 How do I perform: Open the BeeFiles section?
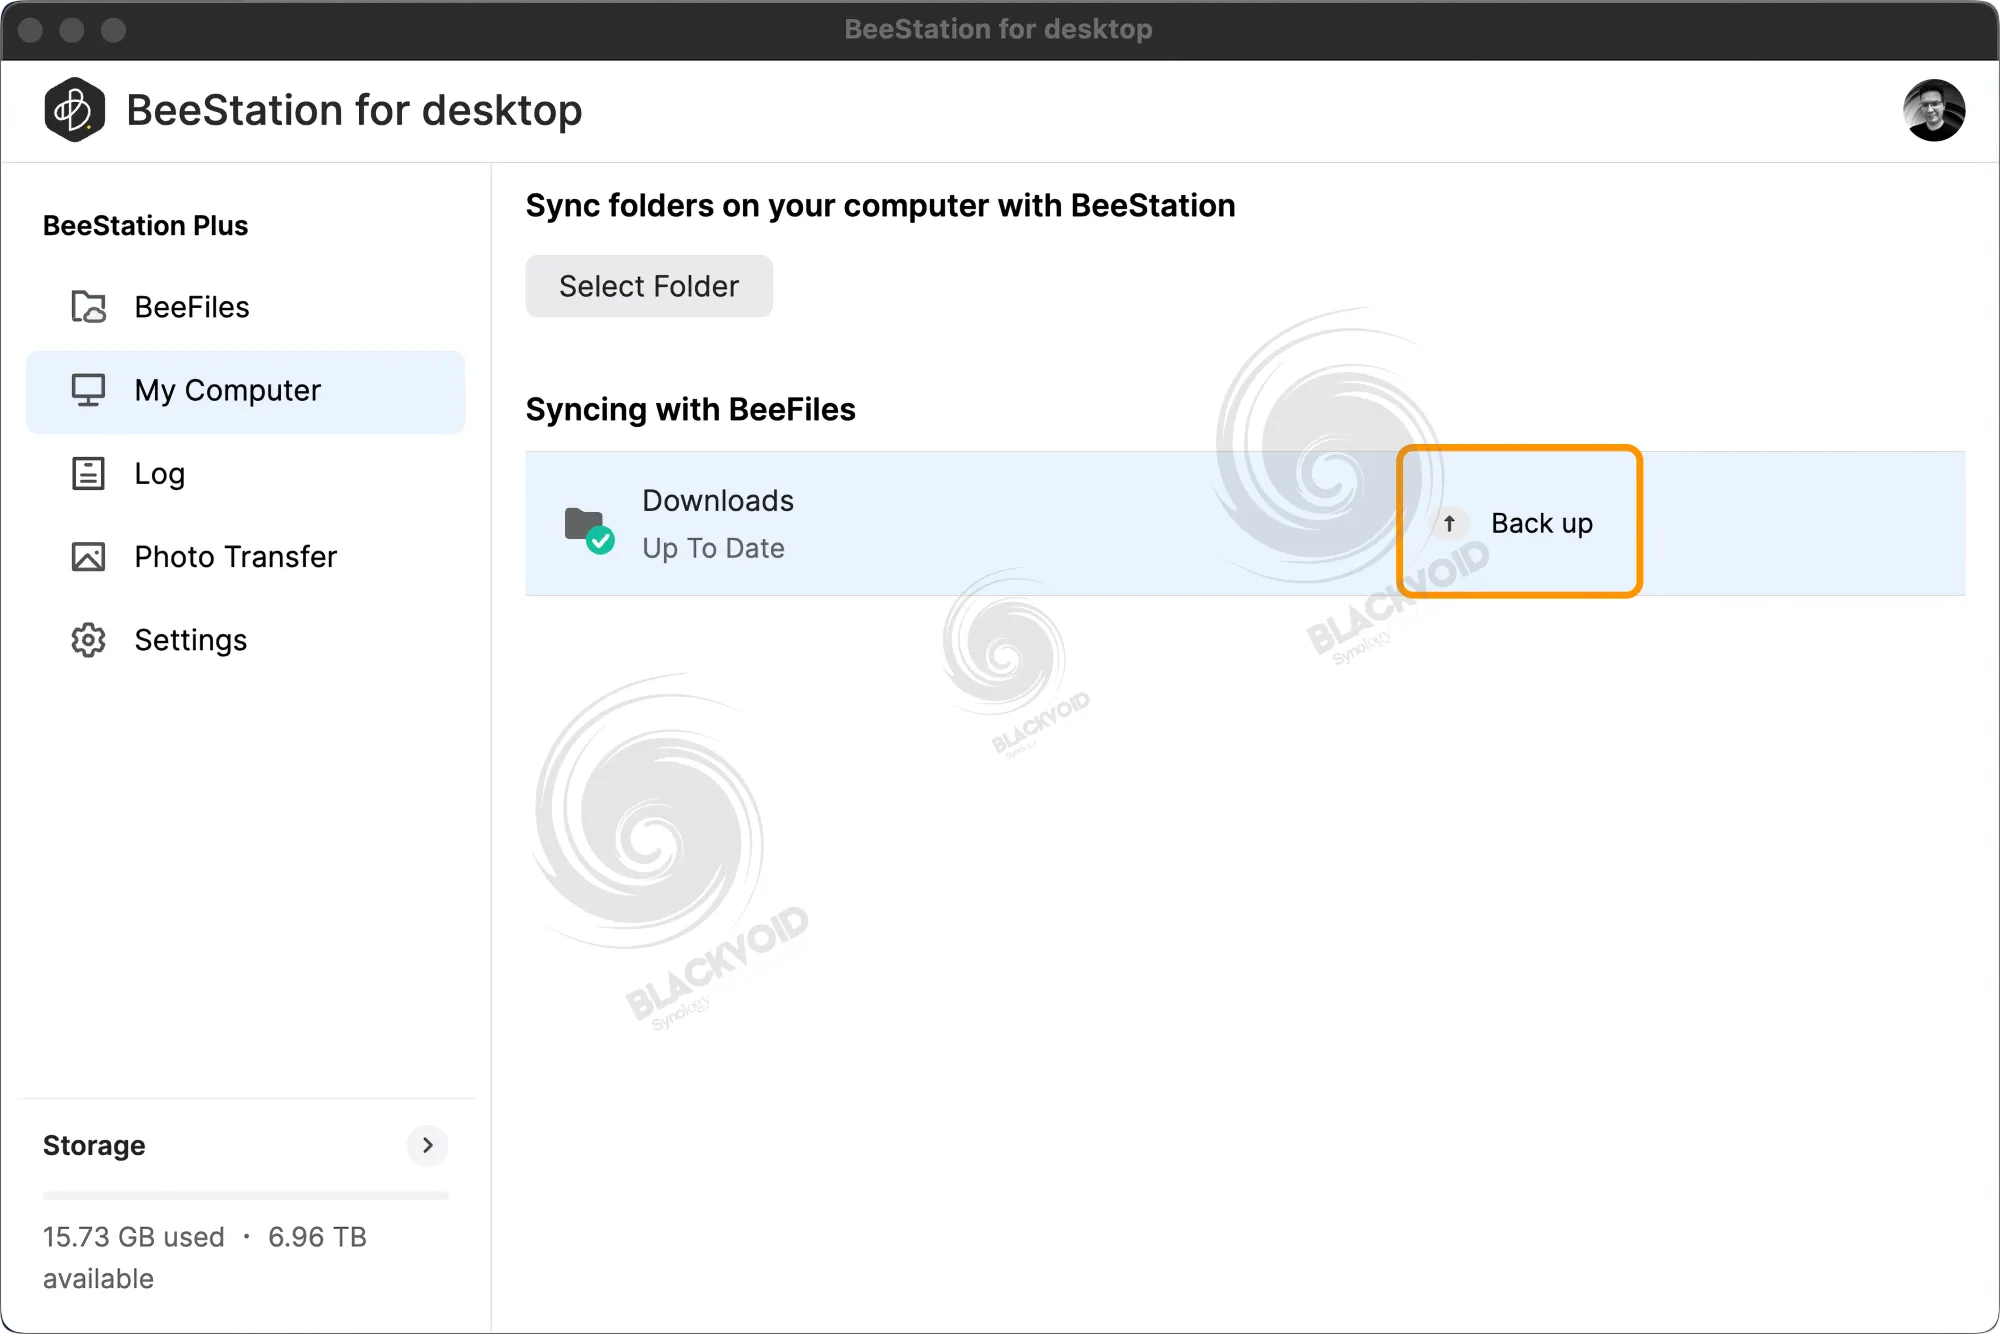(245, 307)
